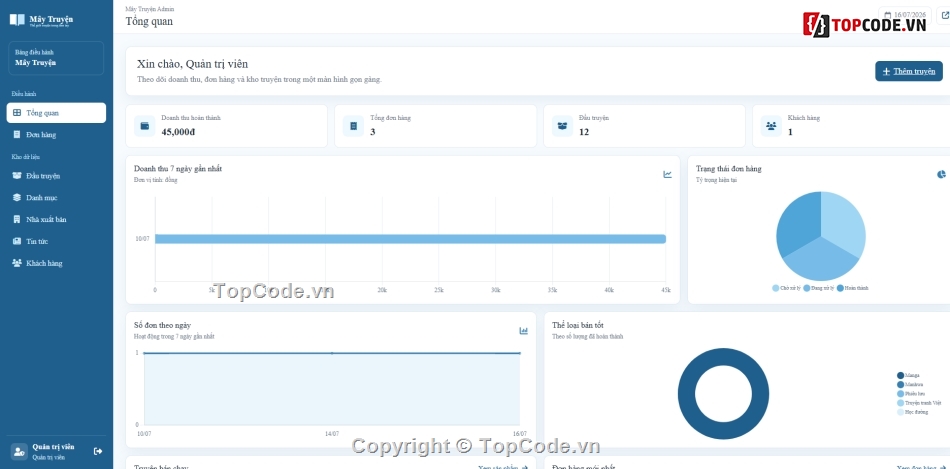Toggle the Manga legend entry
The width and height of the screenshot is (950, 469).
tap(908, 376)
